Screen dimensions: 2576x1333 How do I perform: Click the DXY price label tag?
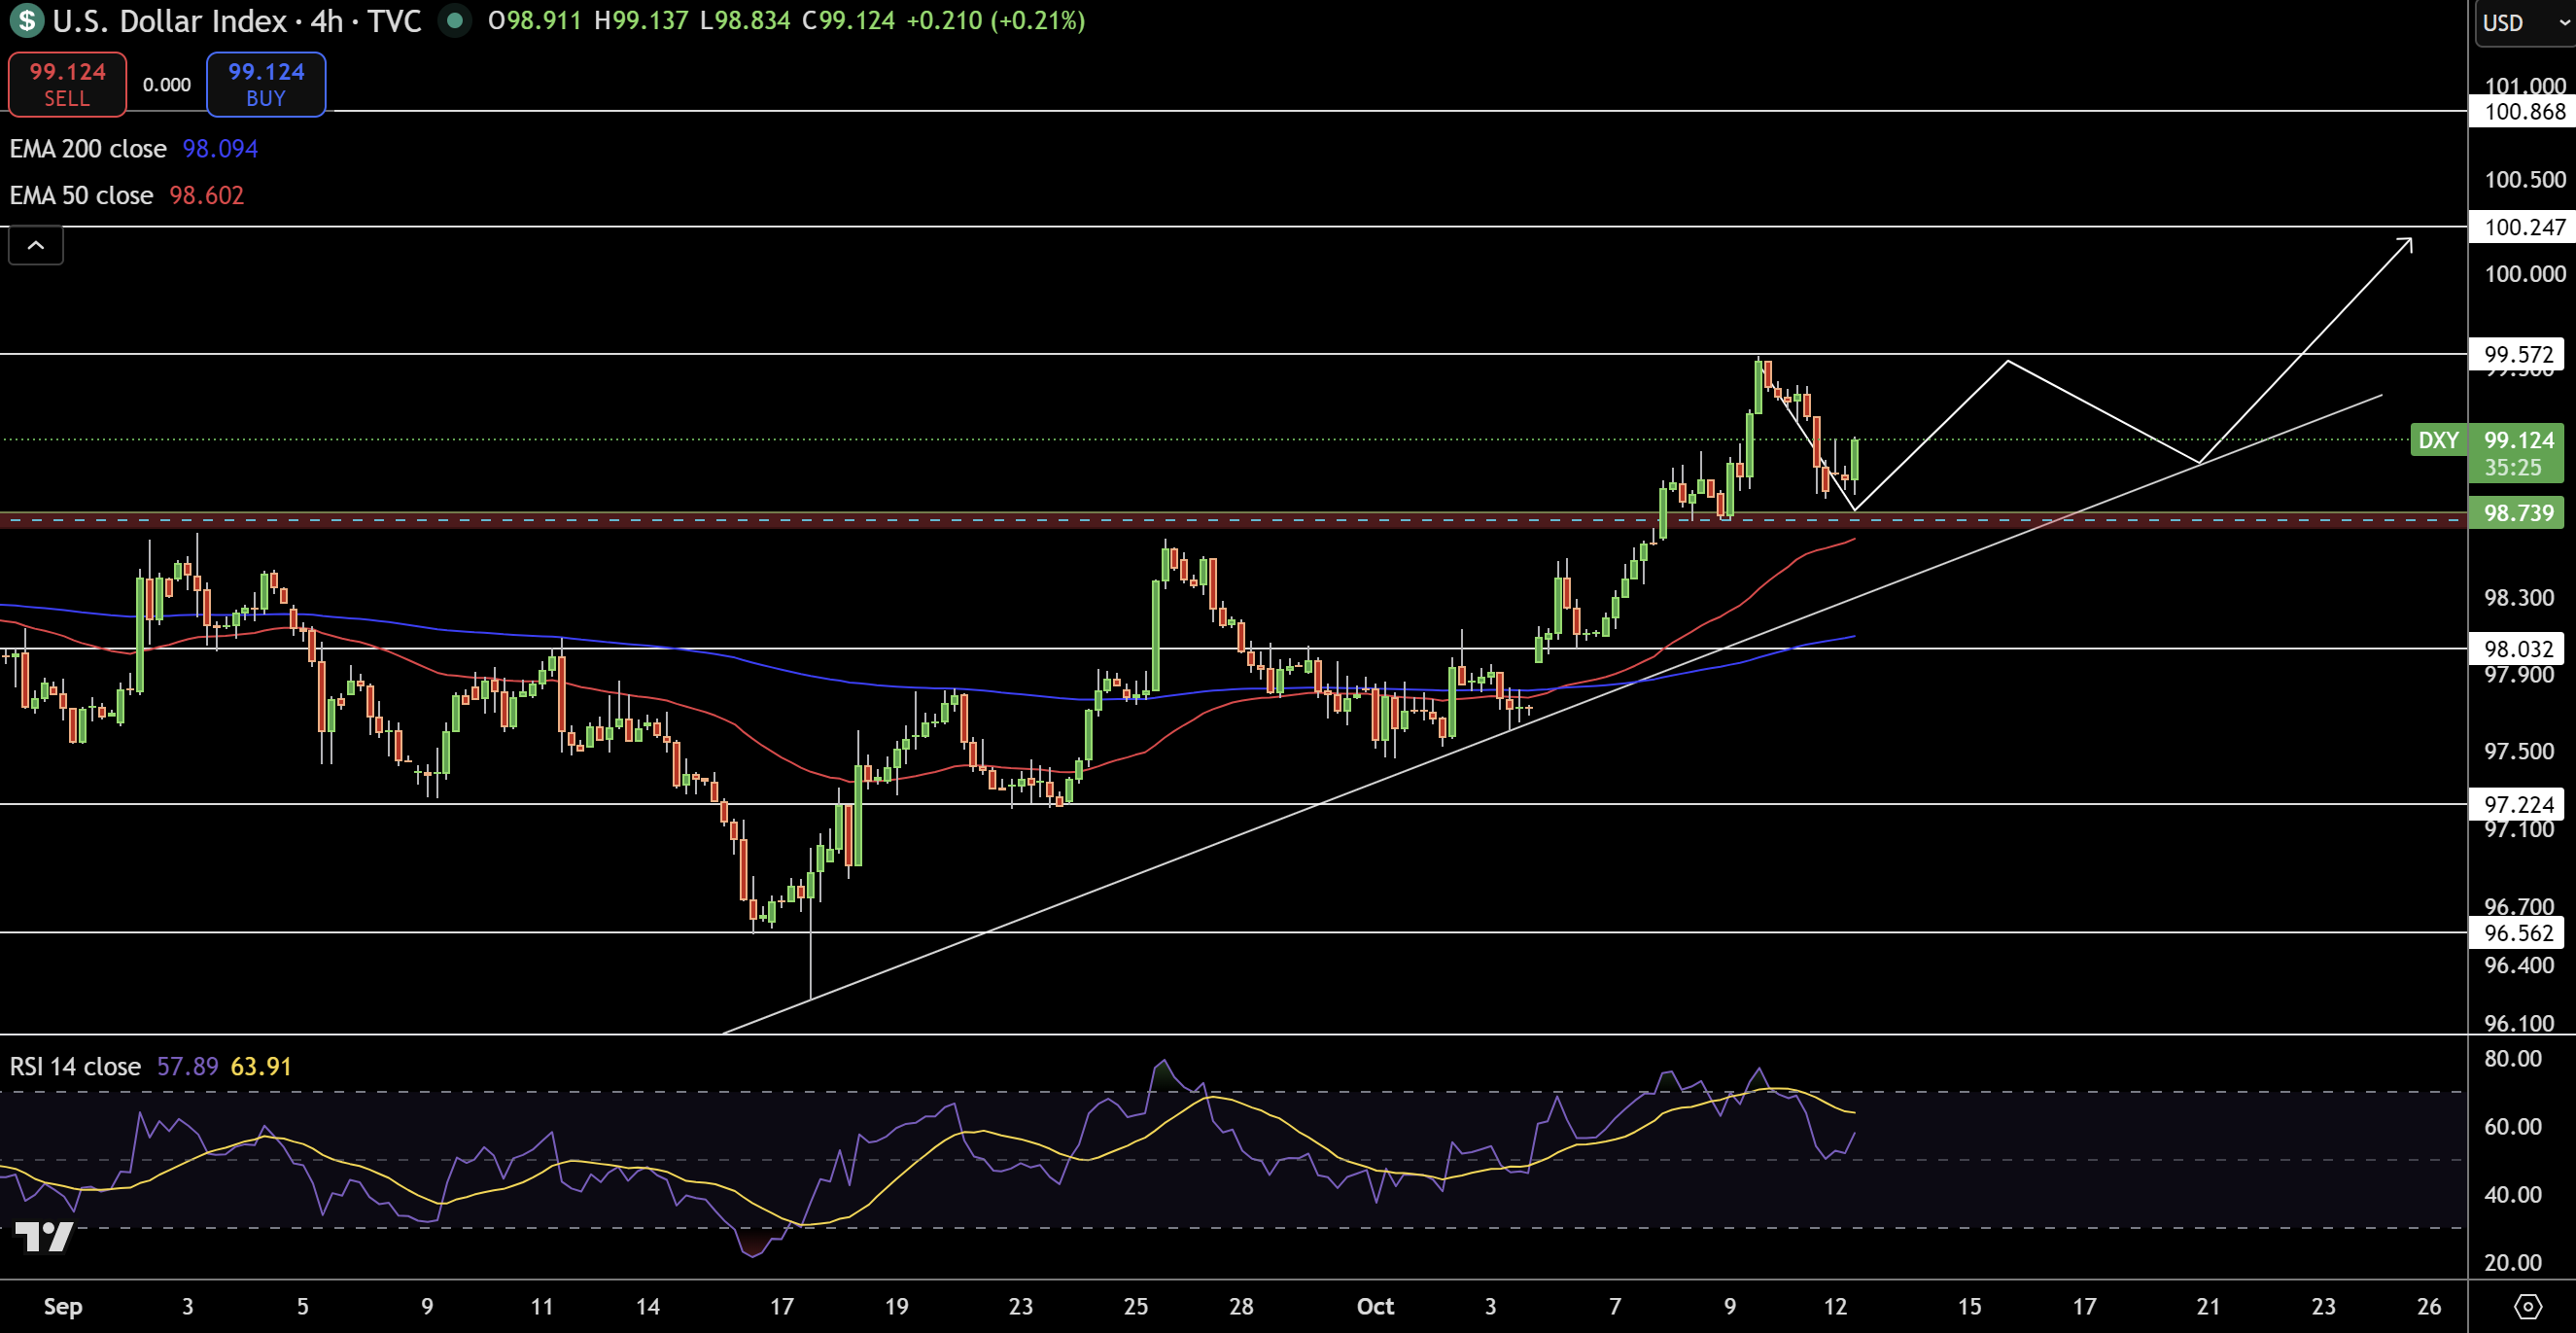(2437, 440)
